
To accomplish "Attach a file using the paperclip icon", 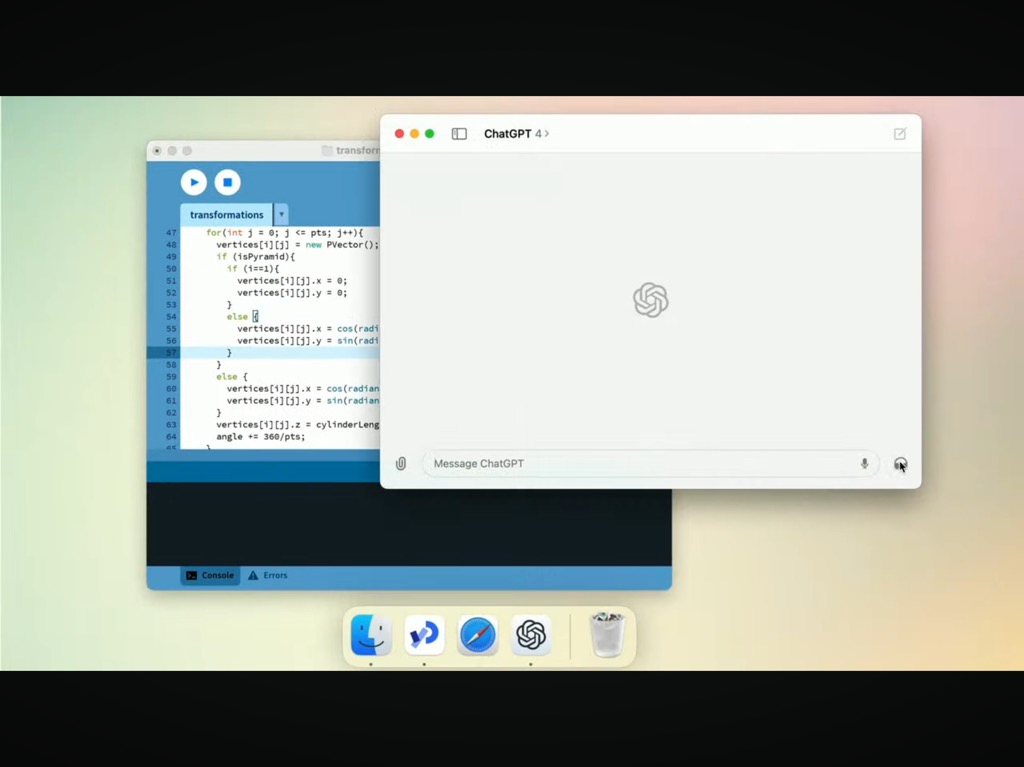I will point(401,464).
